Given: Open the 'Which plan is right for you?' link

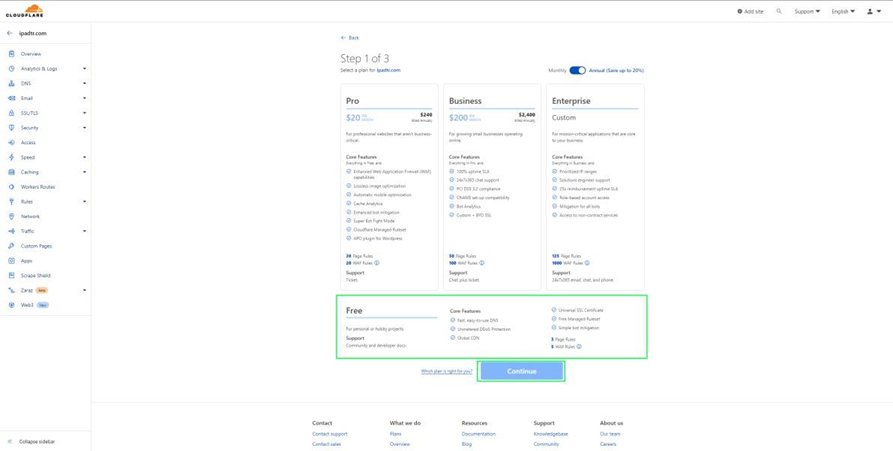Looking at the screenshot, I should click(446, 371).
